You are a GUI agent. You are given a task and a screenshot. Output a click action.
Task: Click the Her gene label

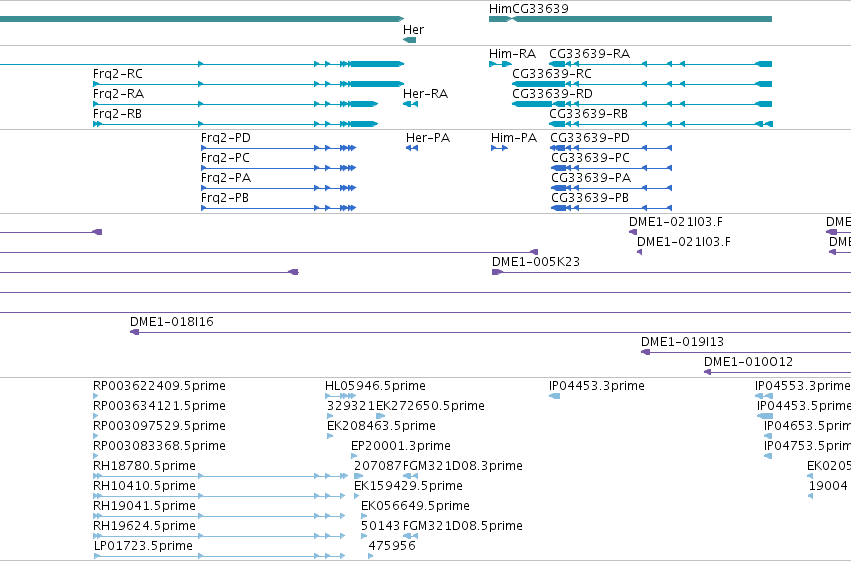coord(413,30)
